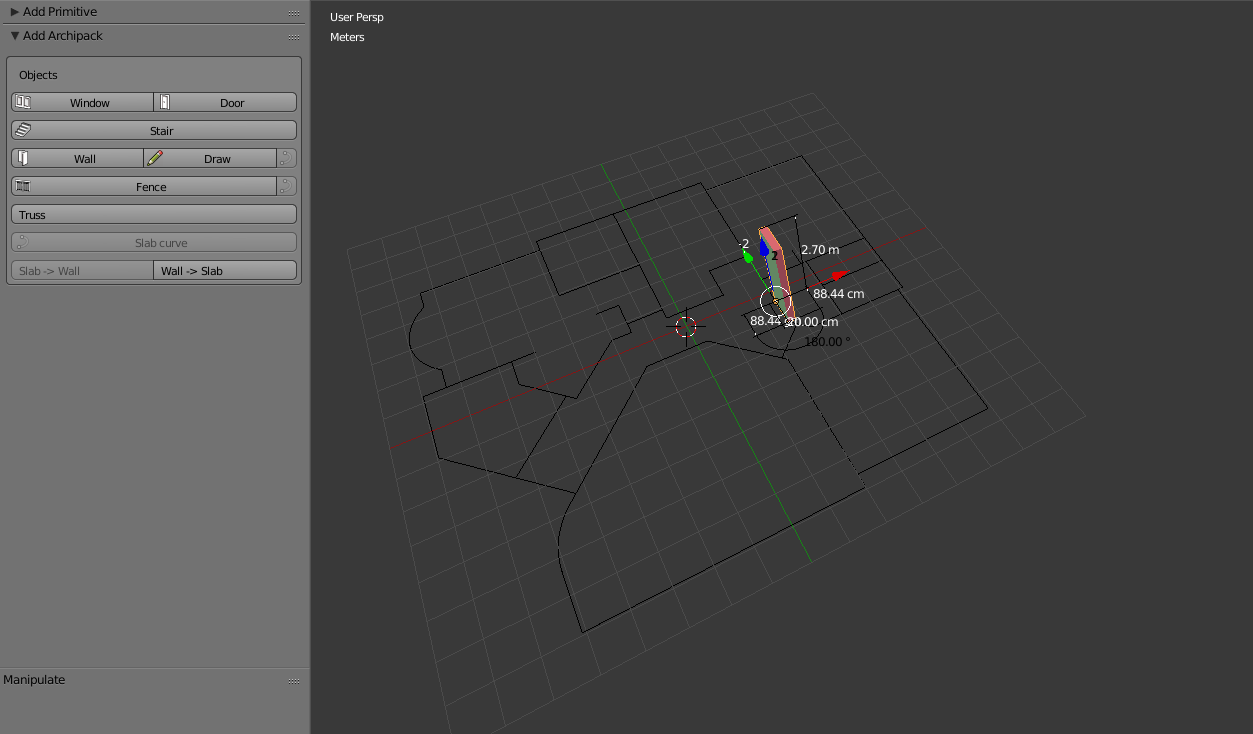Click curve icon beside the Fence button
The height and width of the screenshot is (734, 1253).
coord(287,187)
